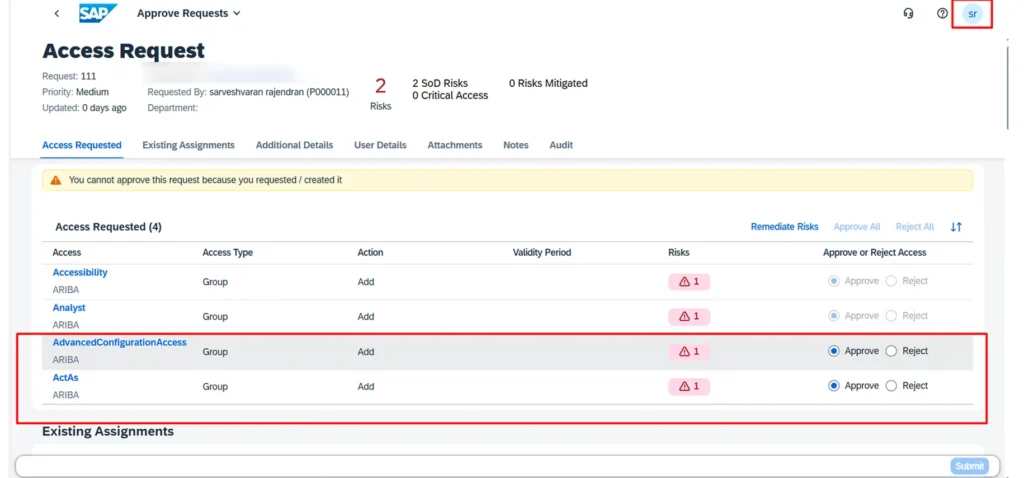Open the Audit tab
This screenshot has height=478, width=1024.
click(561, 145)
